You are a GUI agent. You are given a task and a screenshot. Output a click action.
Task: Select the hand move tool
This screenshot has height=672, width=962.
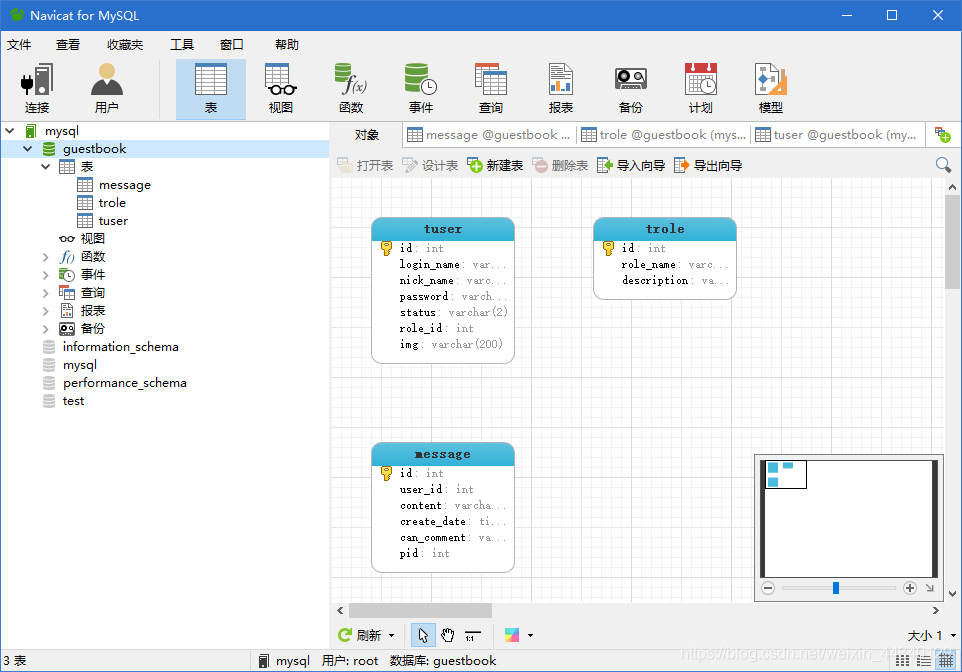[448, 635]
